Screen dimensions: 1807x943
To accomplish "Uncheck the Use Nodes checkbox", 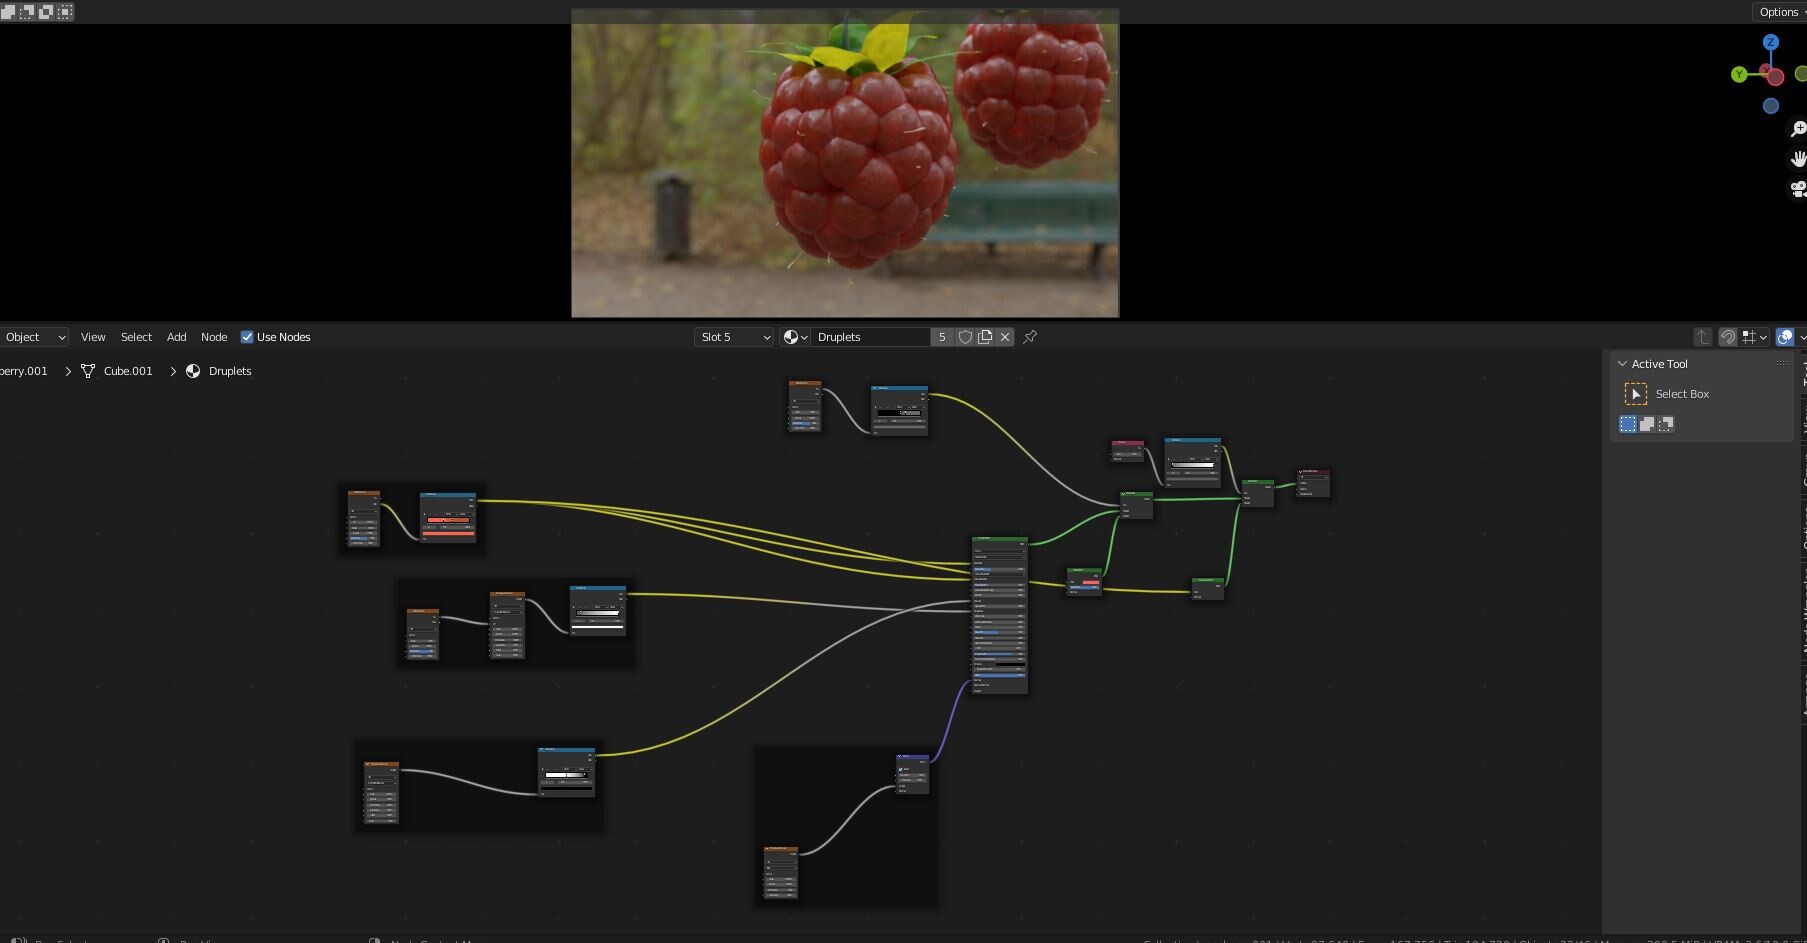I will pos(247,337).
